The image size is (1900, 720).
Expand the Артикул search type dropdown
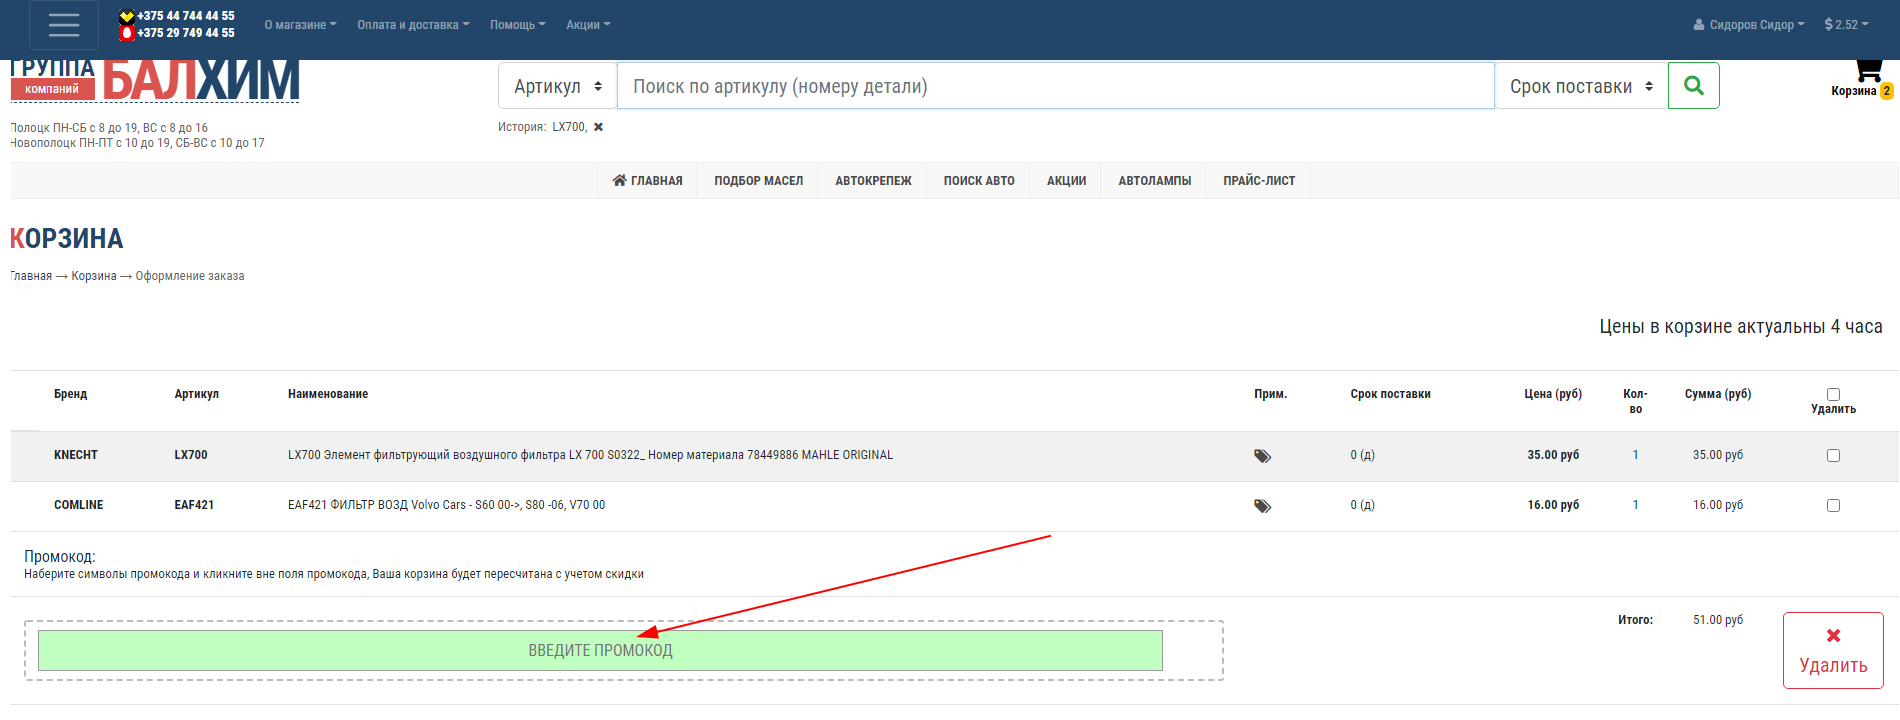coord(557,86)
